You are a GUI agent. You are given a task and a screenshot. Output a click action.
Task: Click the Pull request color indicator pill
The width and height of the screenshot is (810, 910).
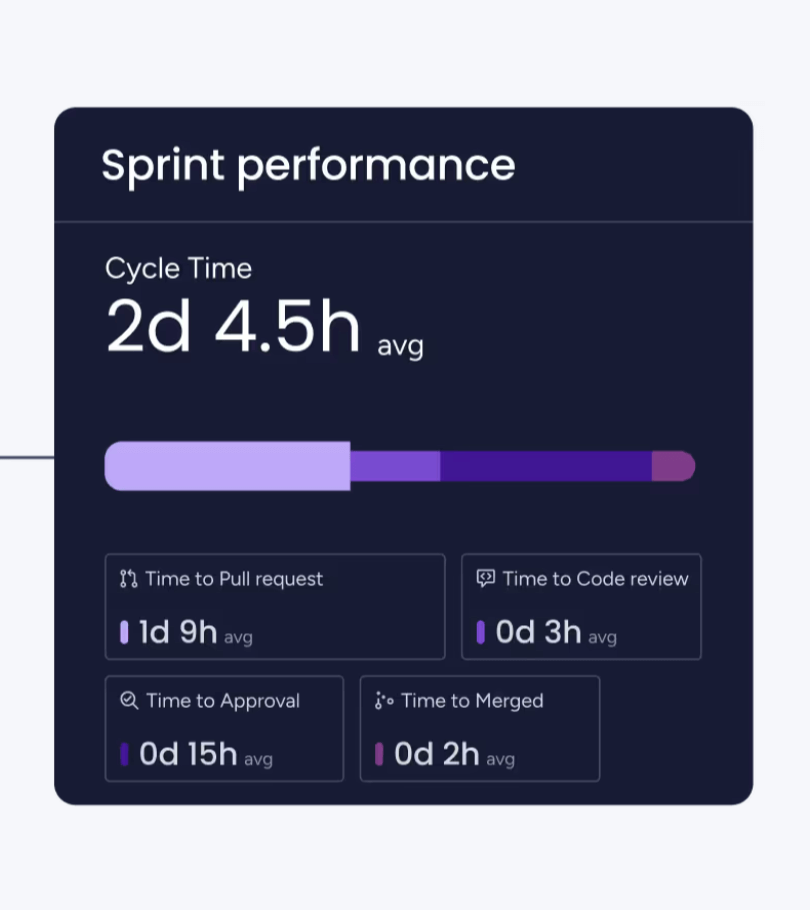click(124, 633)
